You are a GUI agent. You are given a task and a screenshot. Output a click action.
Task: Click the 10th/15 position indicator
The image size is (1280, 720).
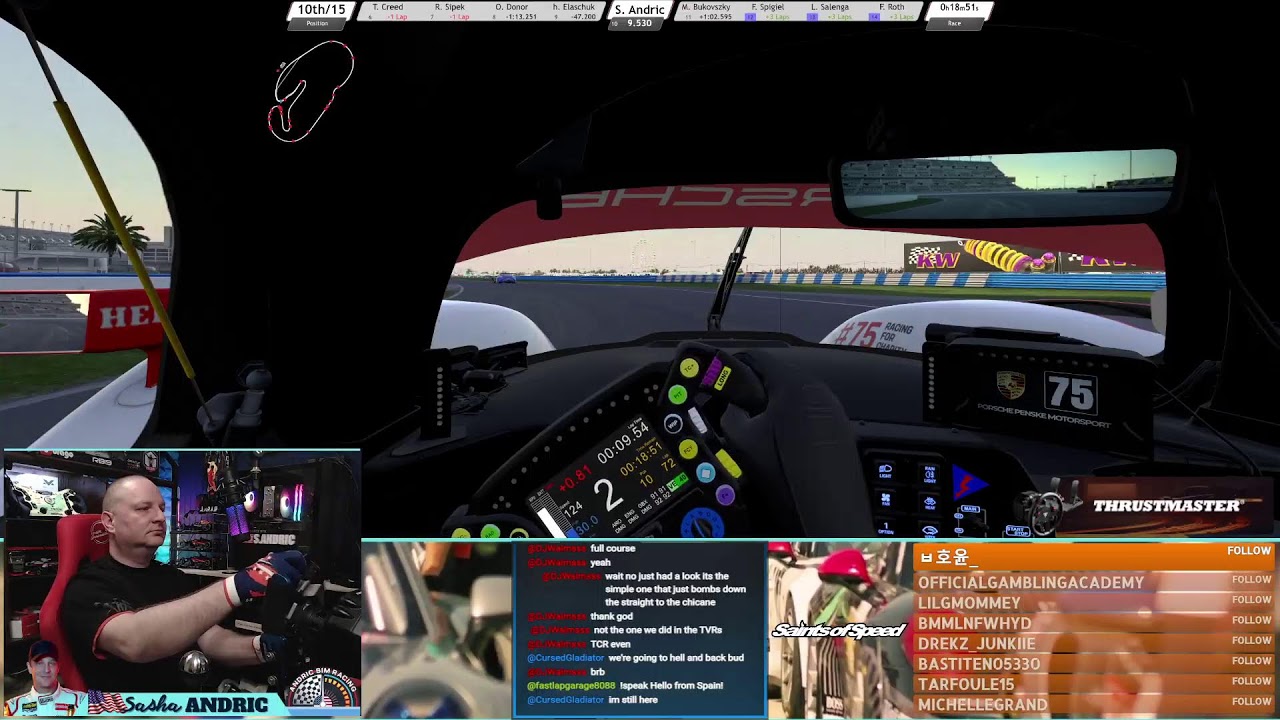(320, 14)
